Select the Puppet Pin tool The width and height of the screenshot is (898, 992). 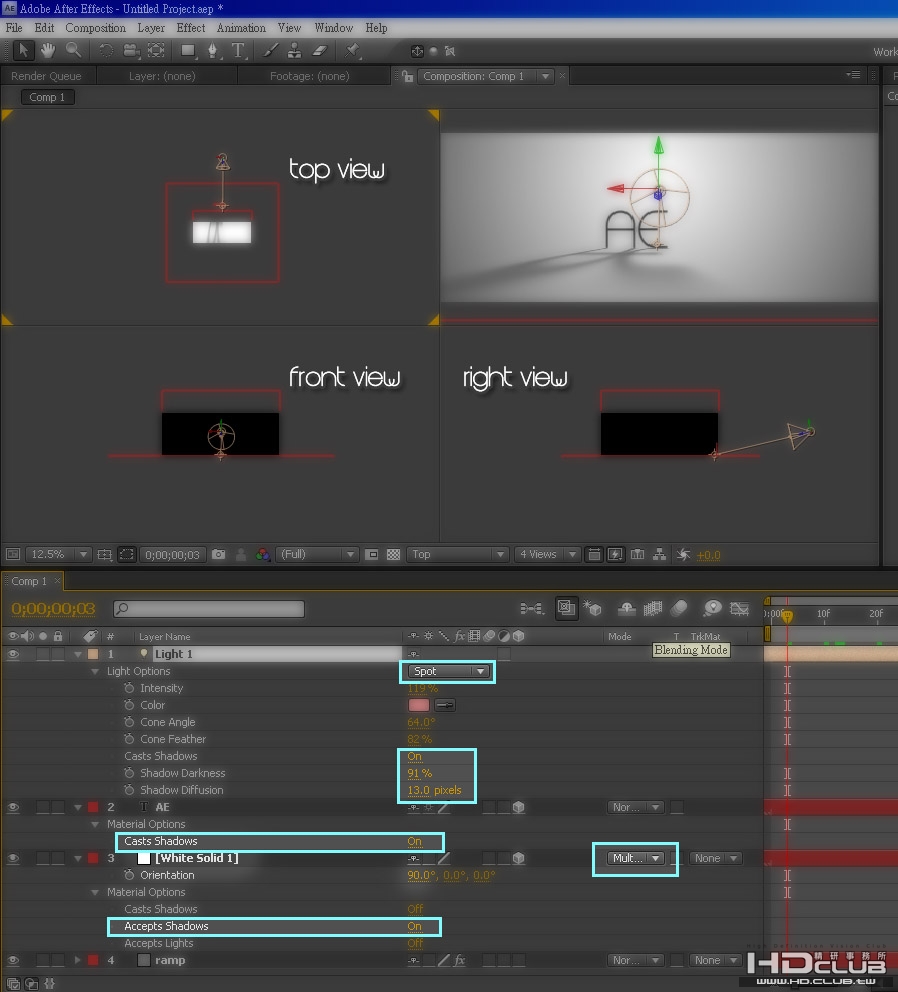click(352, 51)
